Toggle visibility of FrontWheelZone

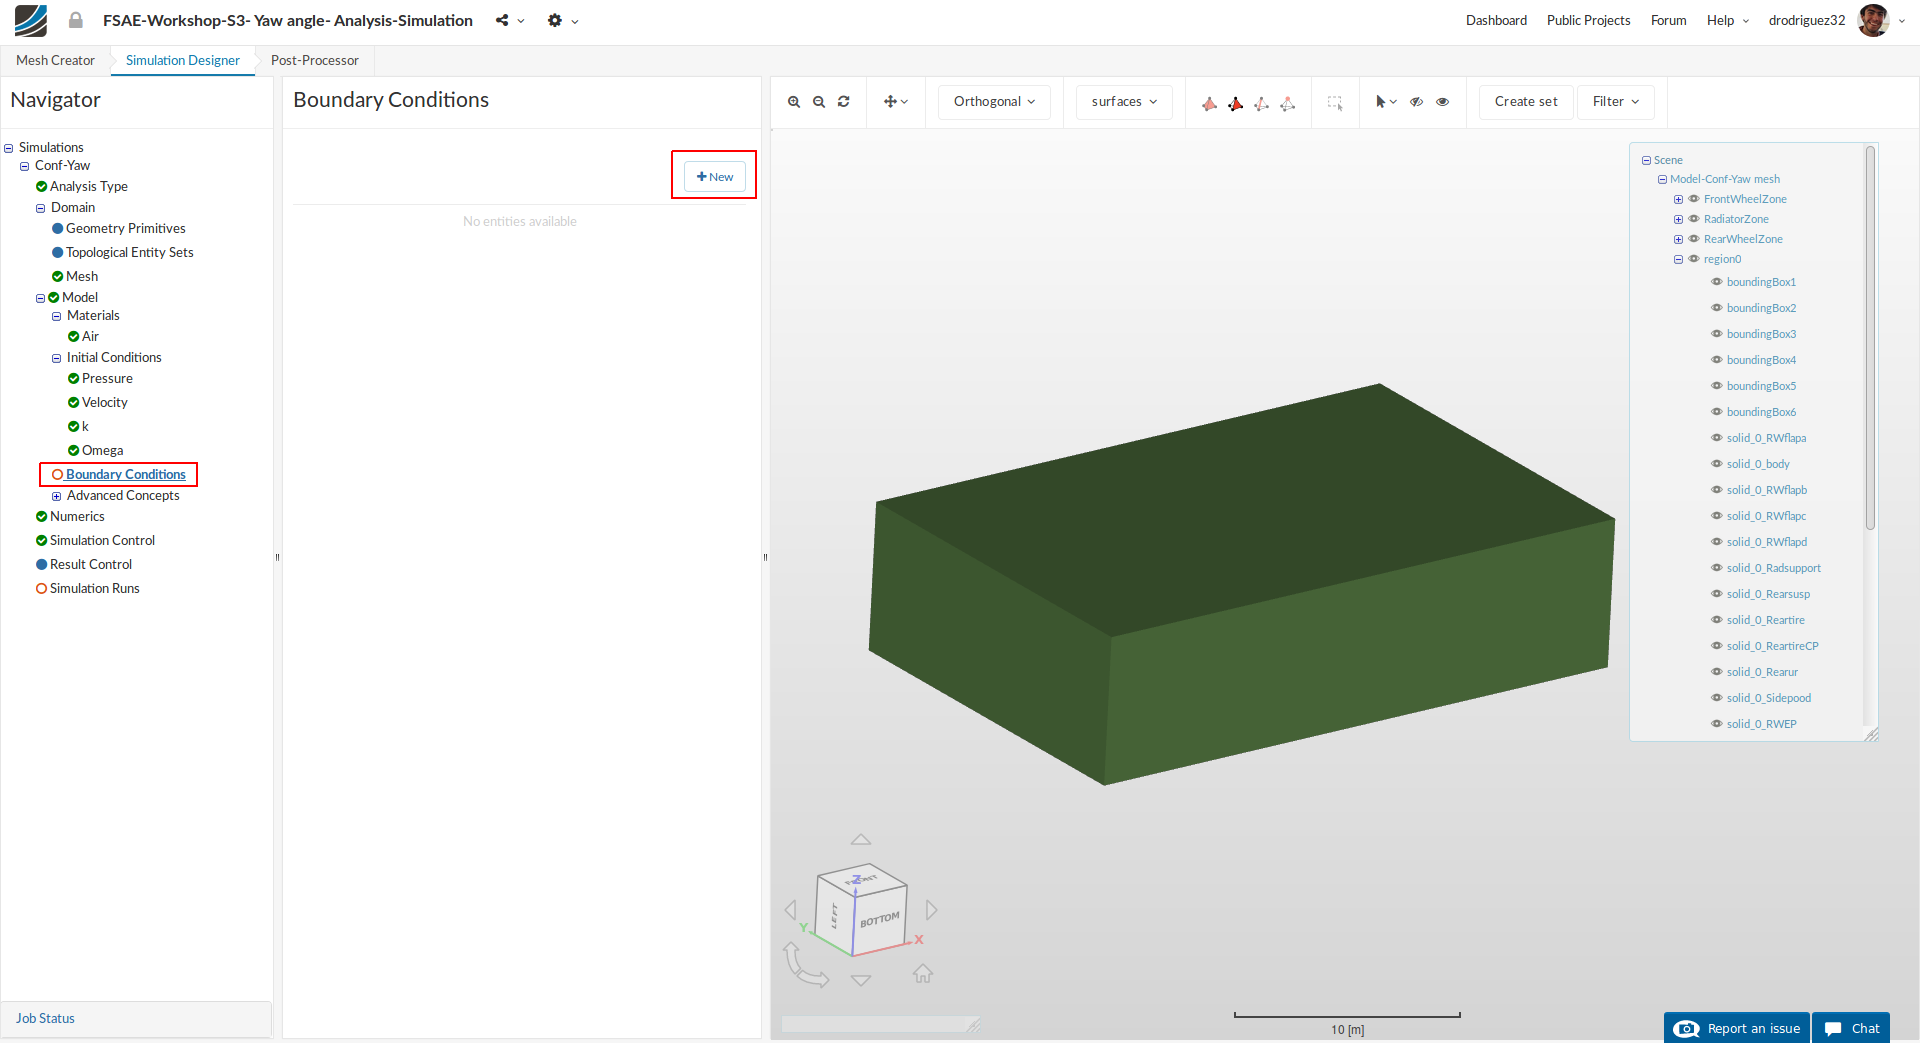(1694, 199)
